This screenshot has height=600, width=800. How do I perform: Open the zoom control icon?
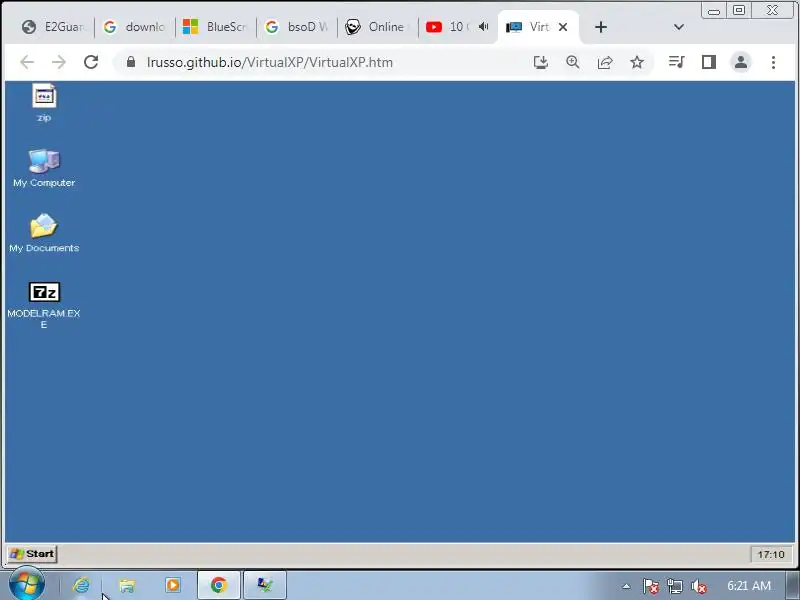point(573,62)
